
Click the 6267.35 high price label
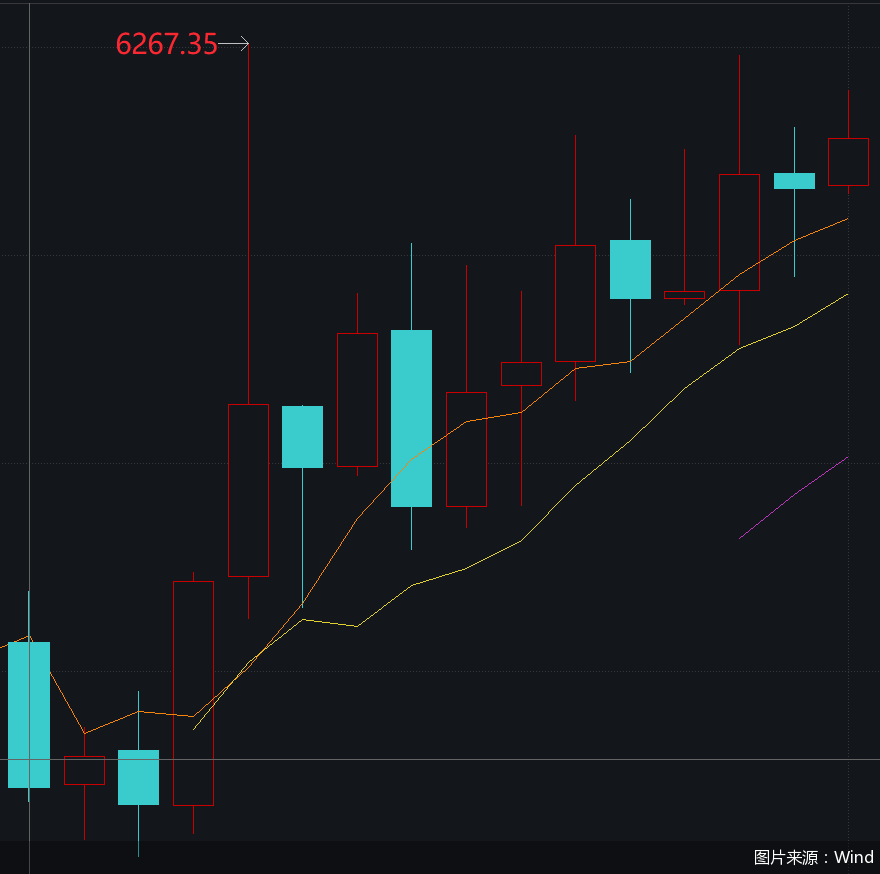pos(166,44)
